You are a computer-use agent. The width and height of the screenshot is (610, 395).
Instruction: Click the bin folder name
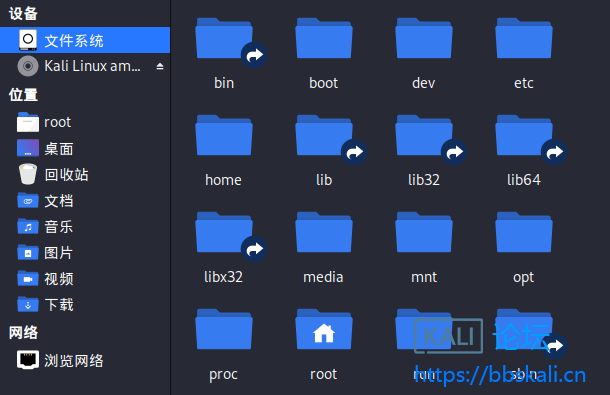click(x=224, y=83)
